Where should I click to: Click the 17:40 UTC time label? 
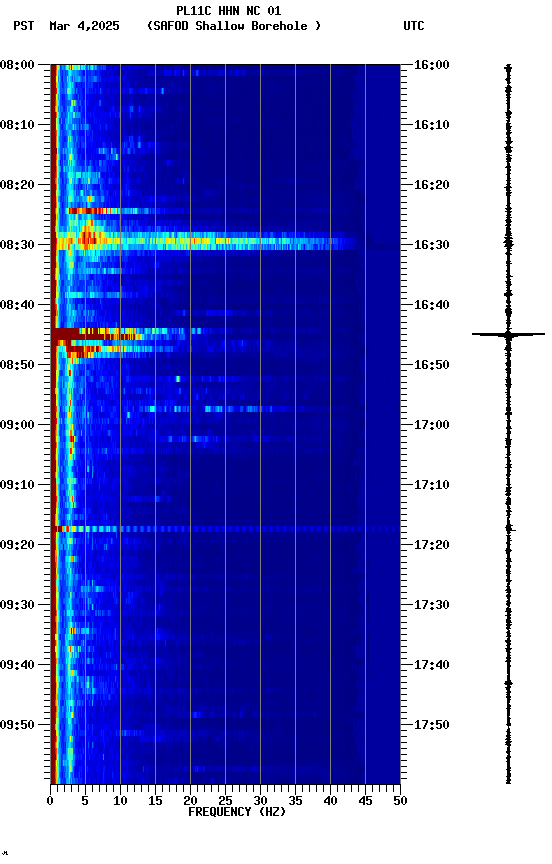432,665
